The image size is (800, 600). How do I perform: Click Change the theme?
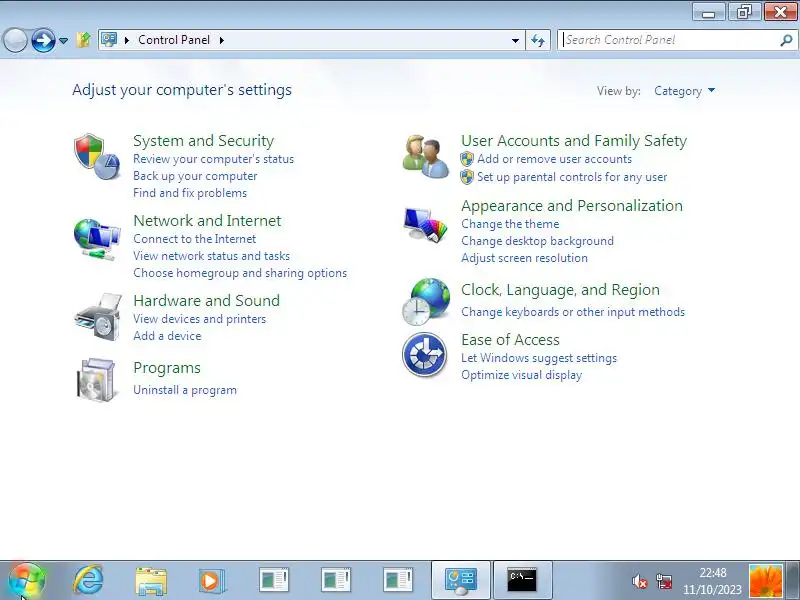tap(510, 224)
